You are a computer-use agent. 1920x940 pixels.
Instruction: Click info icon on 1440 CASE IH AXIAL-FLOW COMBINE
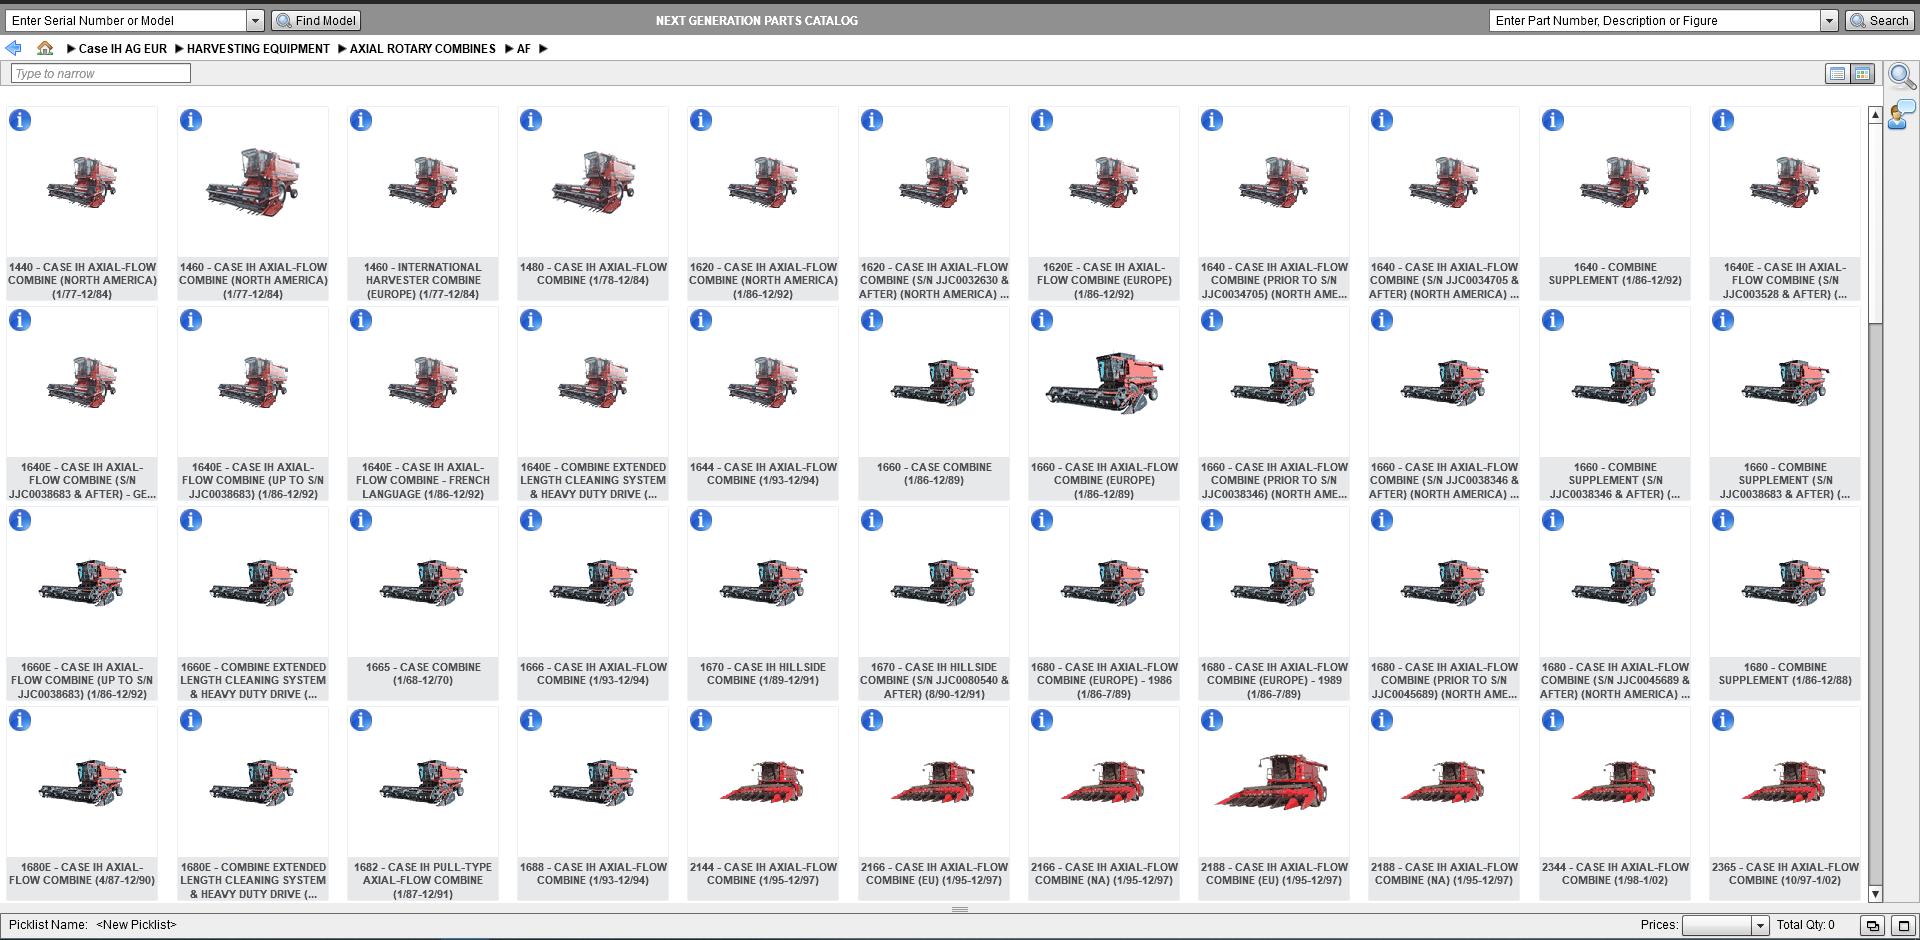coord(20,120)
